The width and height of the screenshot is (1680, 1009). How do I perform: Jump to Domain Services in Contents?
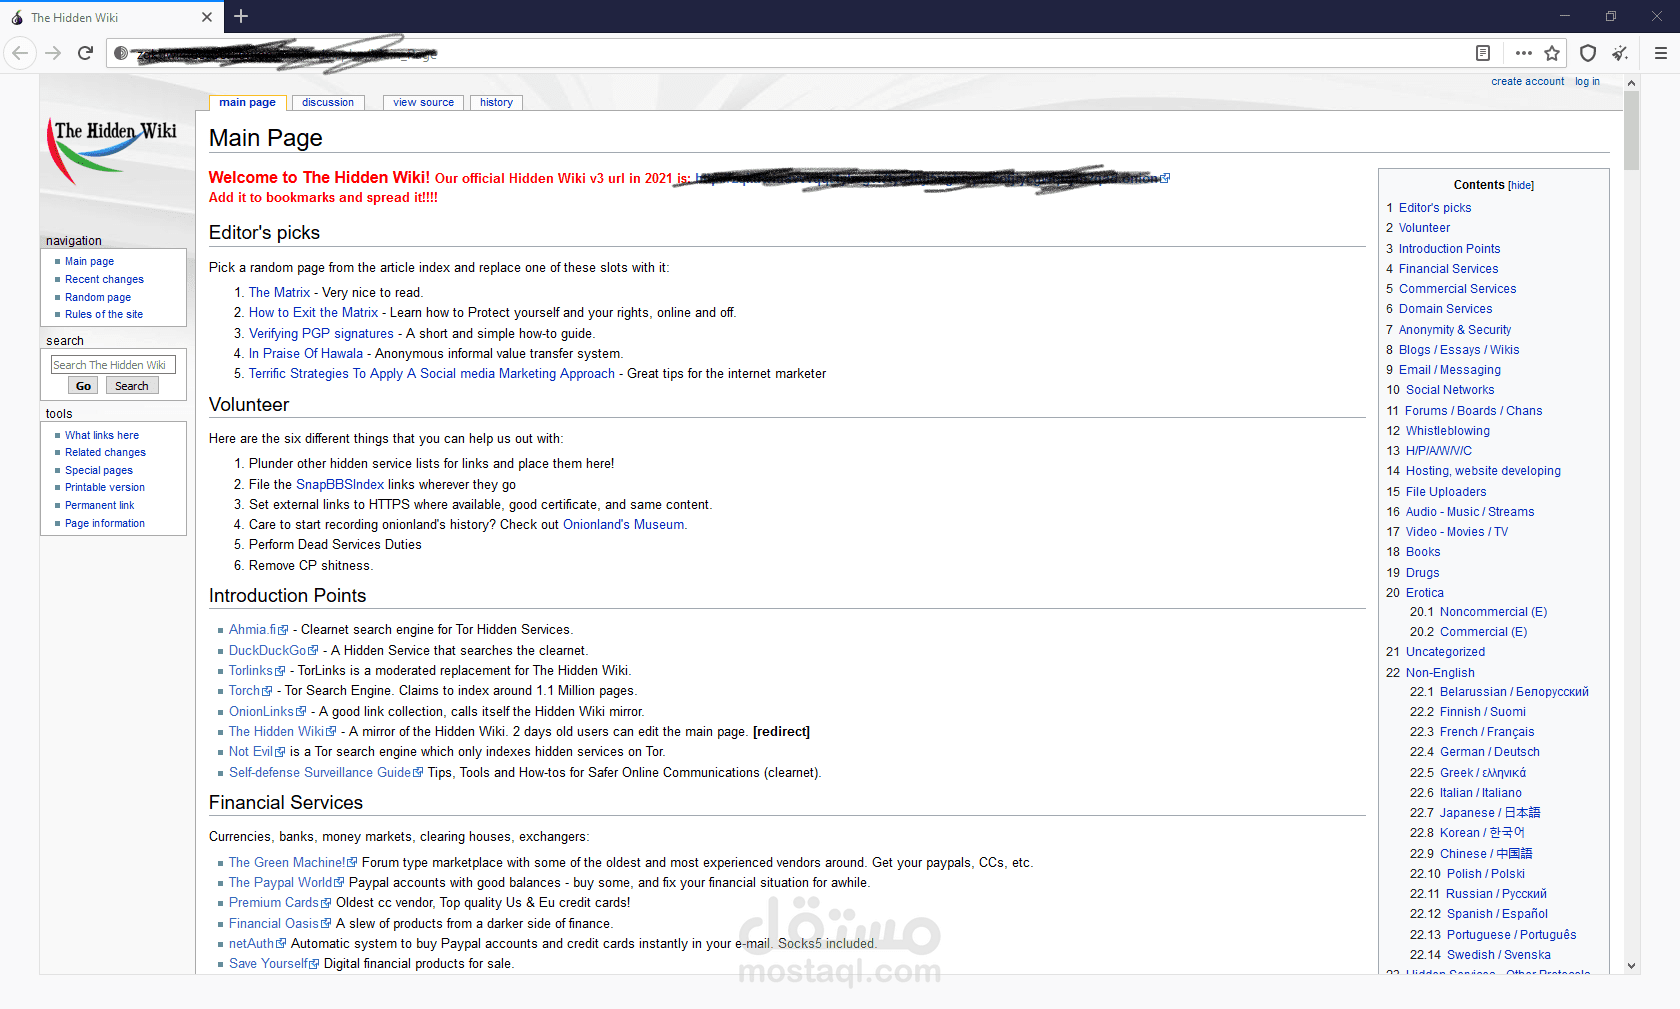pyautogui.click(x=1445, y=309)
